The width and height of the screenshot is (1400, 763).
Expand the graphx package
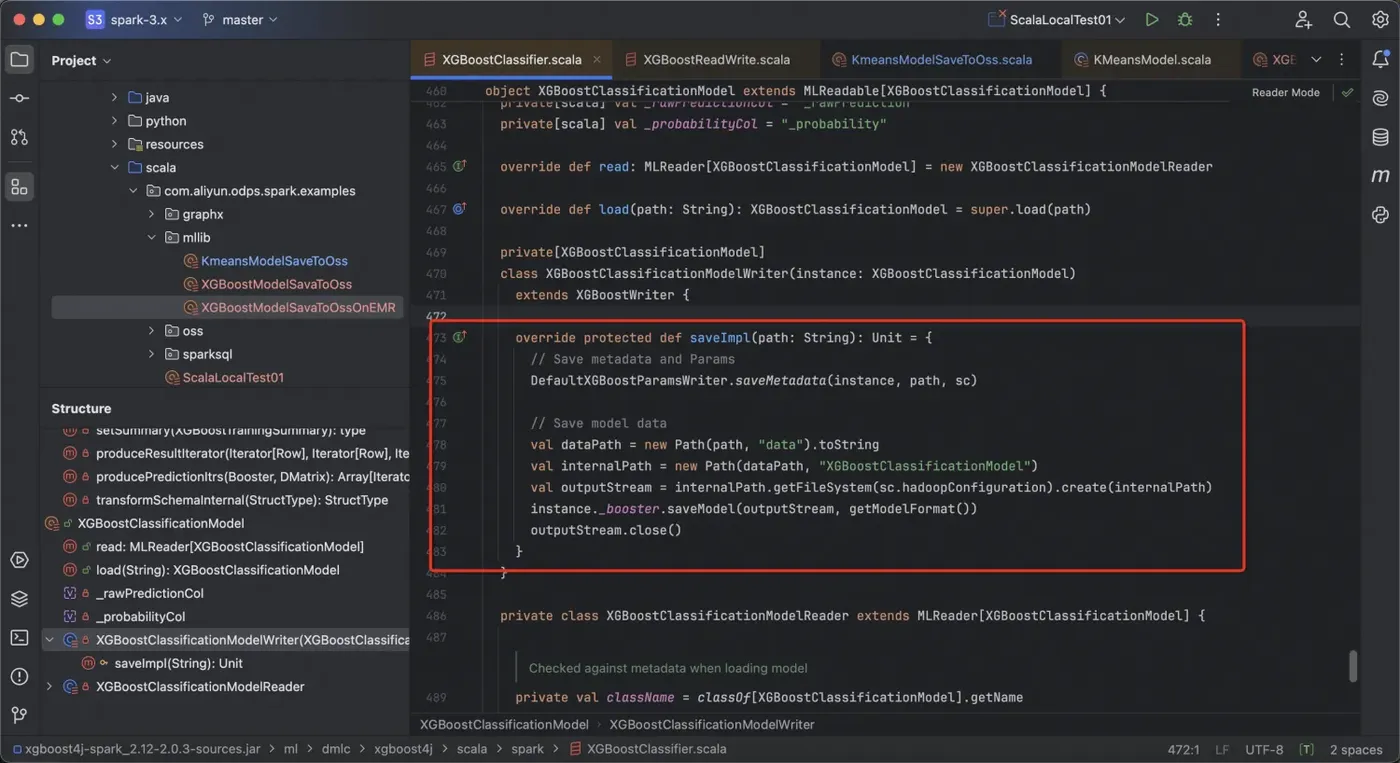point(152,214)
